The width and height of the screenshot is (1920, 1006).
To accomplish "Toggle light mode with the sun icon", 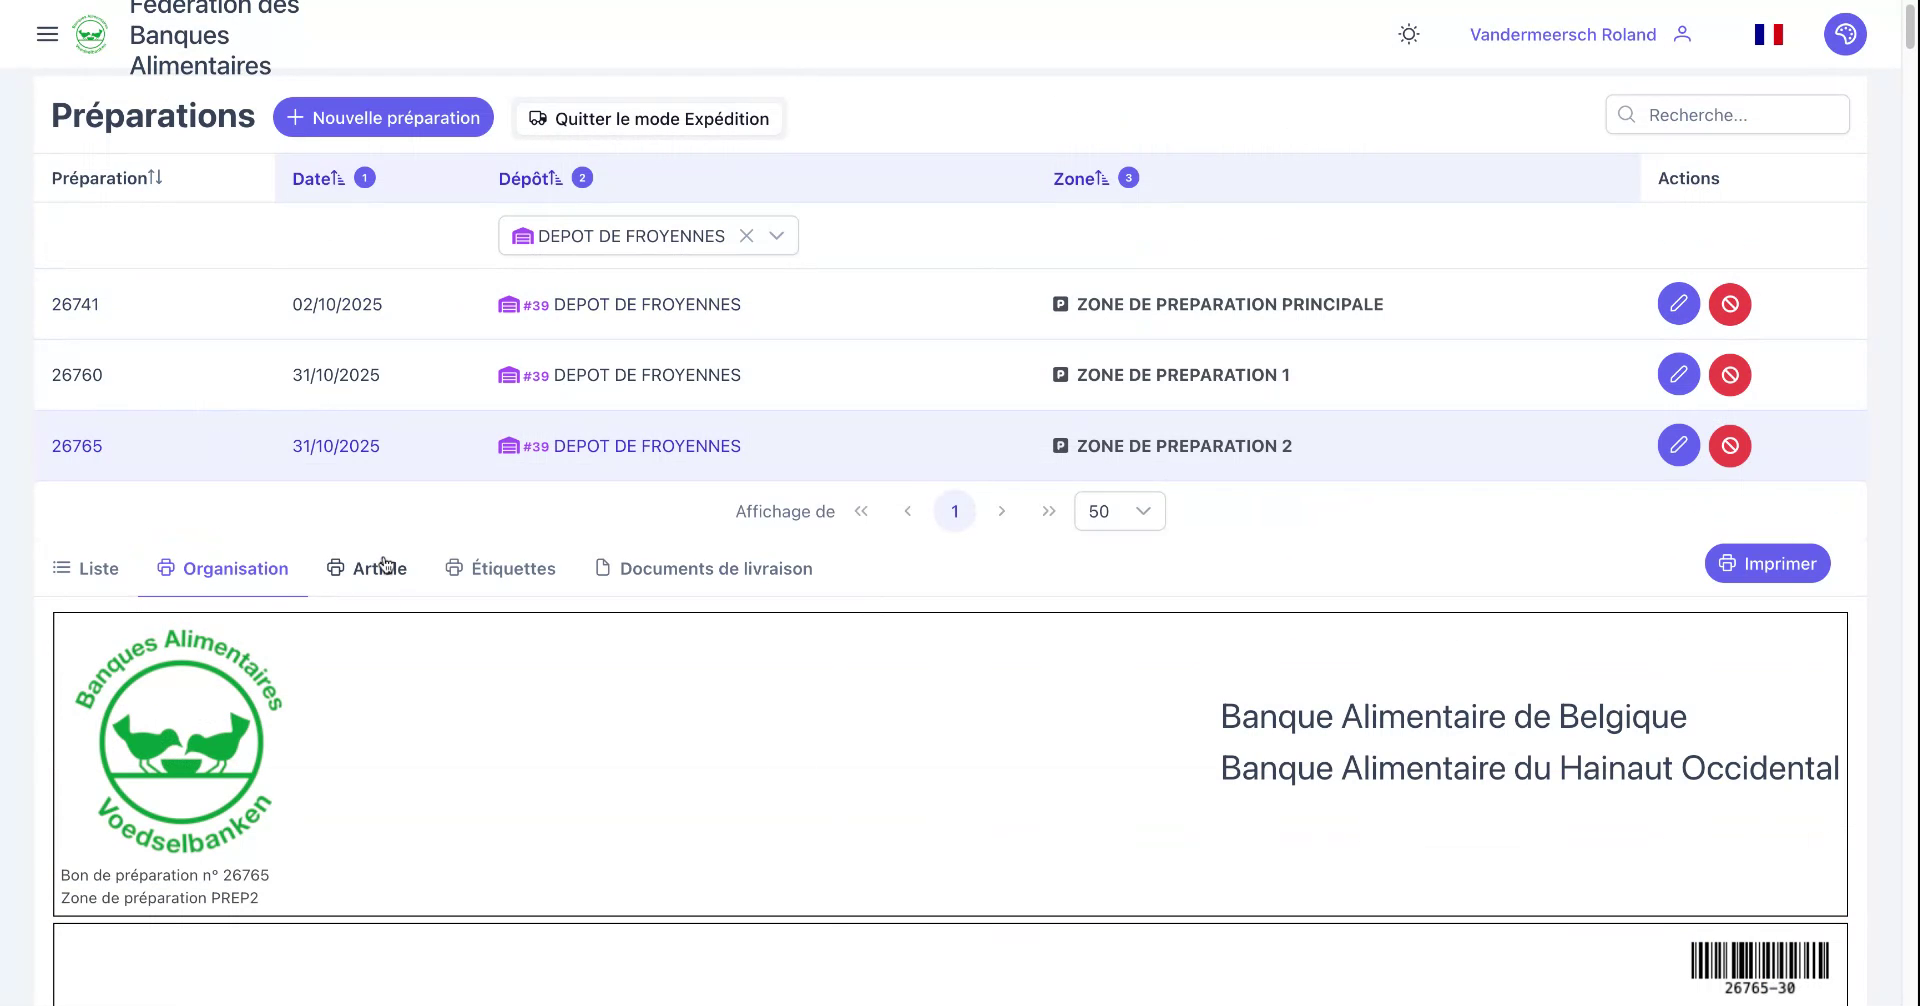I will tap(1408, 34).
